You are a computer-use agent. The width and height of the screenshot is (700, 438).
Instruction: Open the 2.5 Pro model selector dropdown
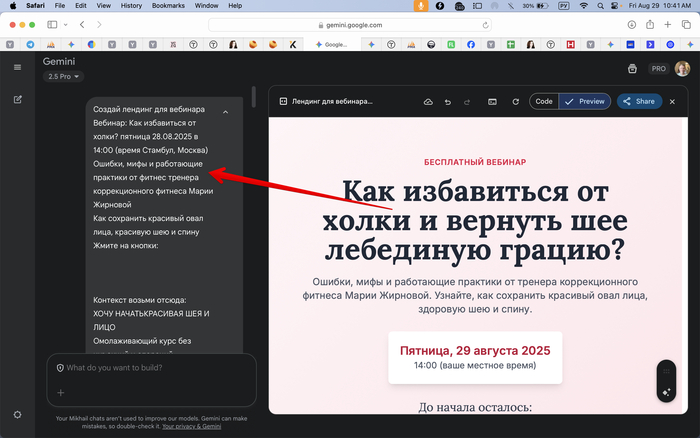coord(63,77)
